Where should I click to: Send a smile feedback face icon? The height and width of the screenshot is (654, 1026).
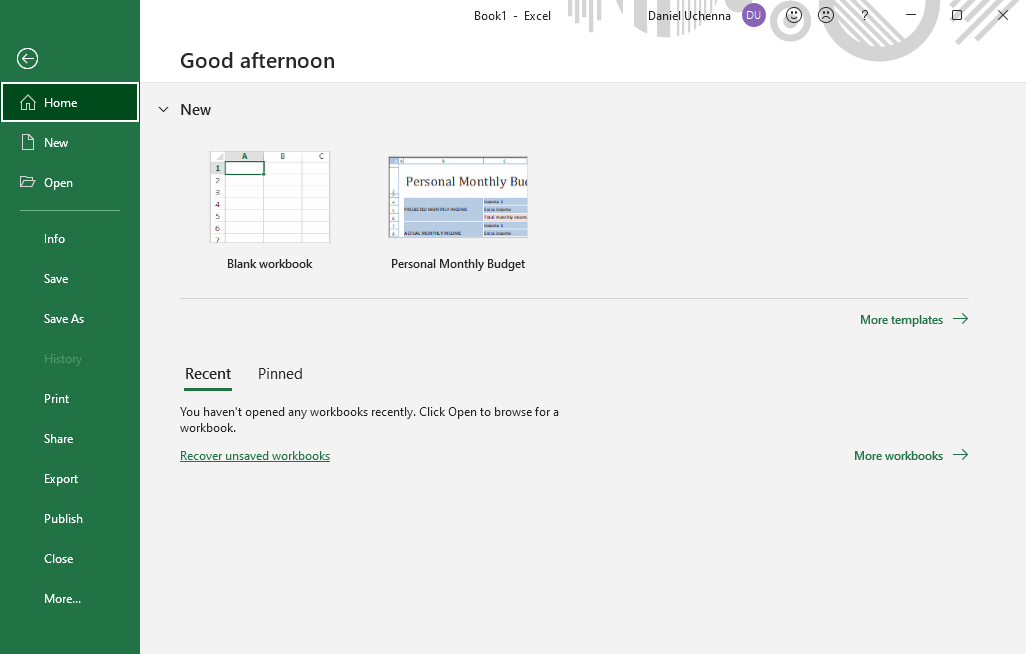click(x=794, y=16)
